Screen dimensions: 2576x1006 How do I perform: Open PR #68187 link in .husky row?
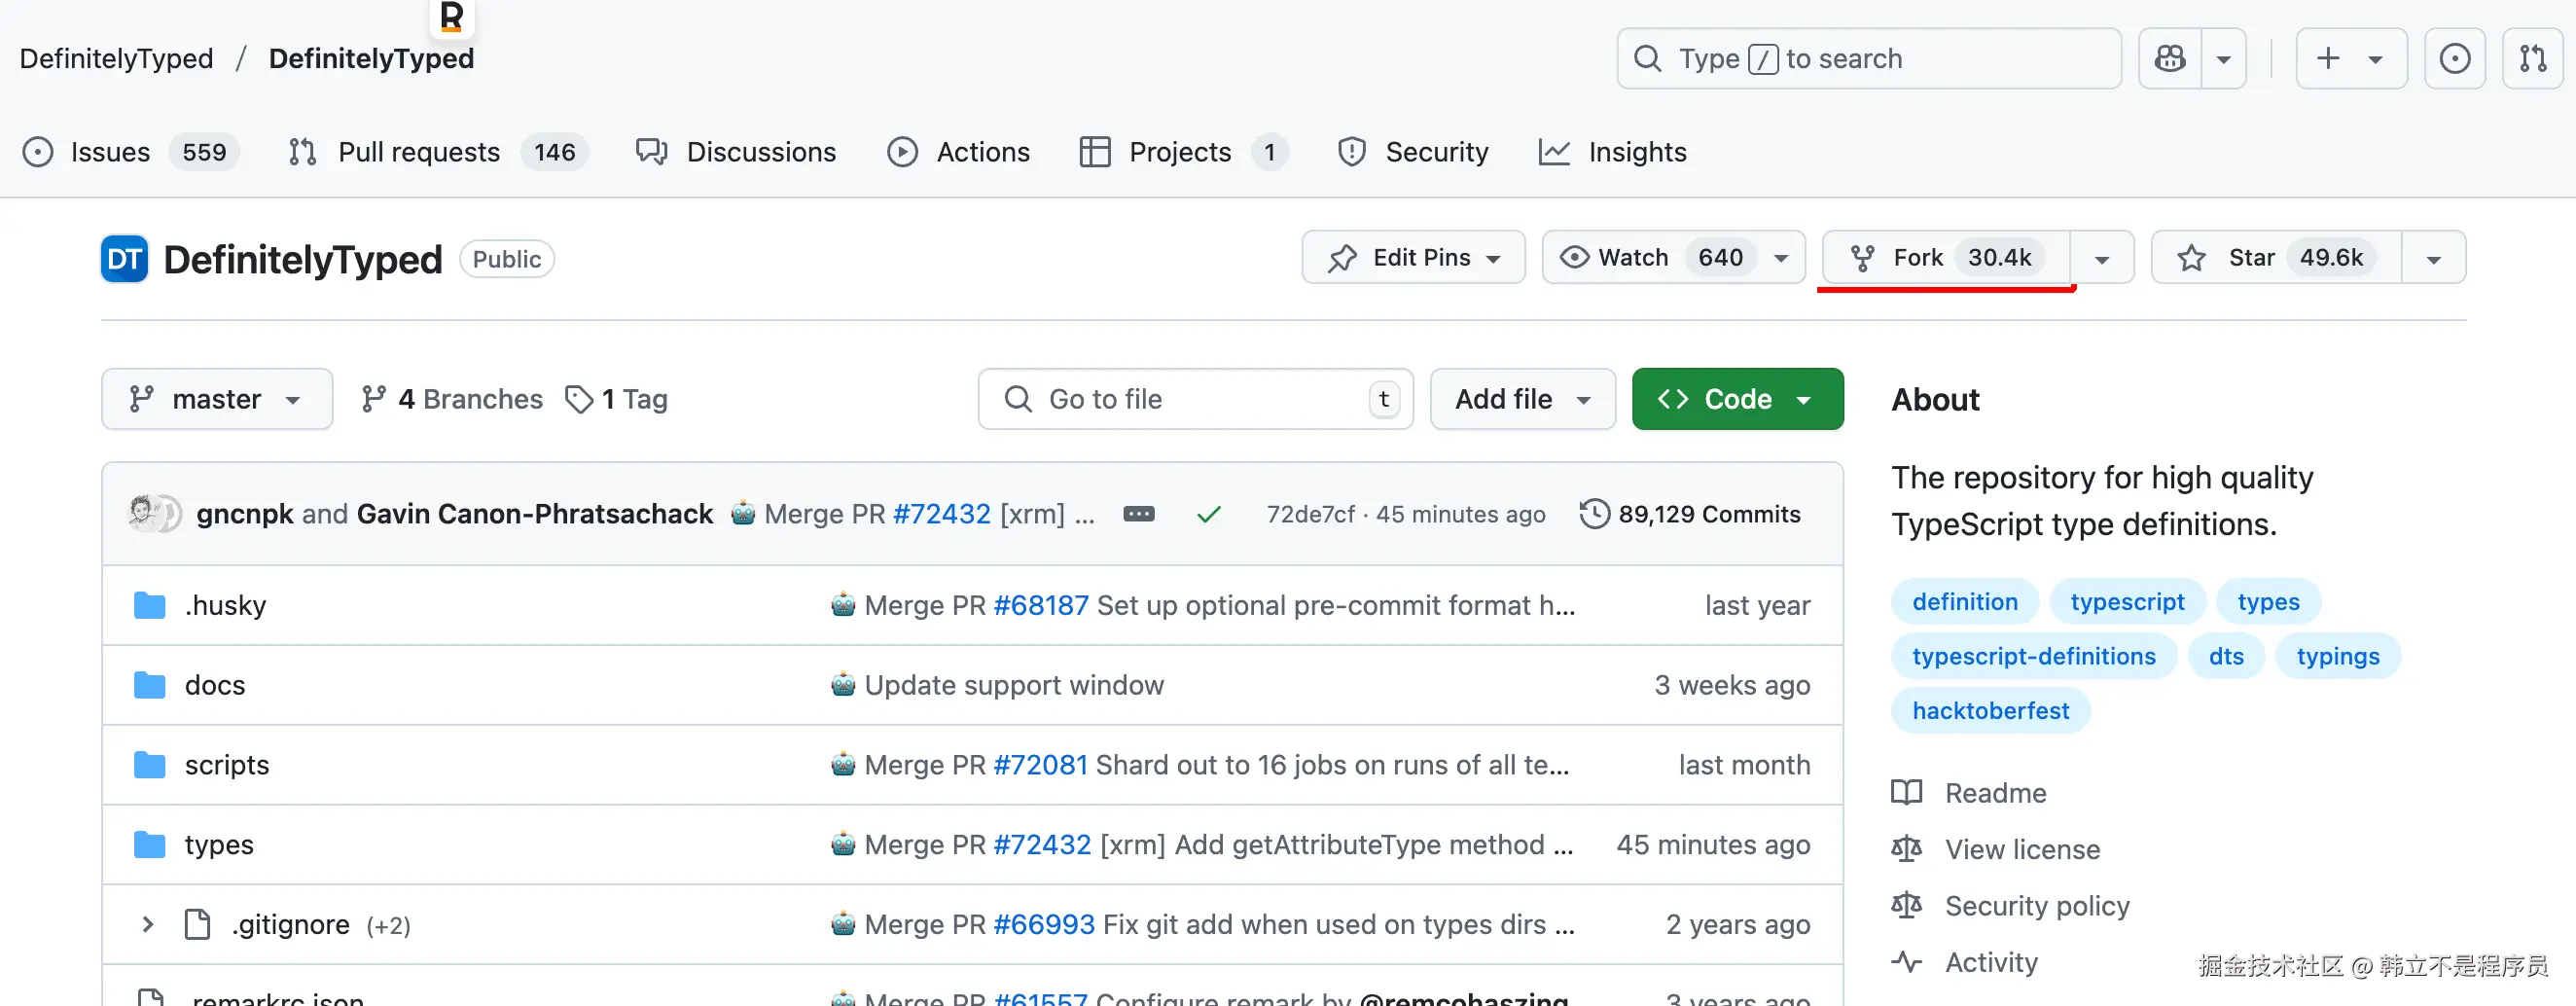point(1041,605)
